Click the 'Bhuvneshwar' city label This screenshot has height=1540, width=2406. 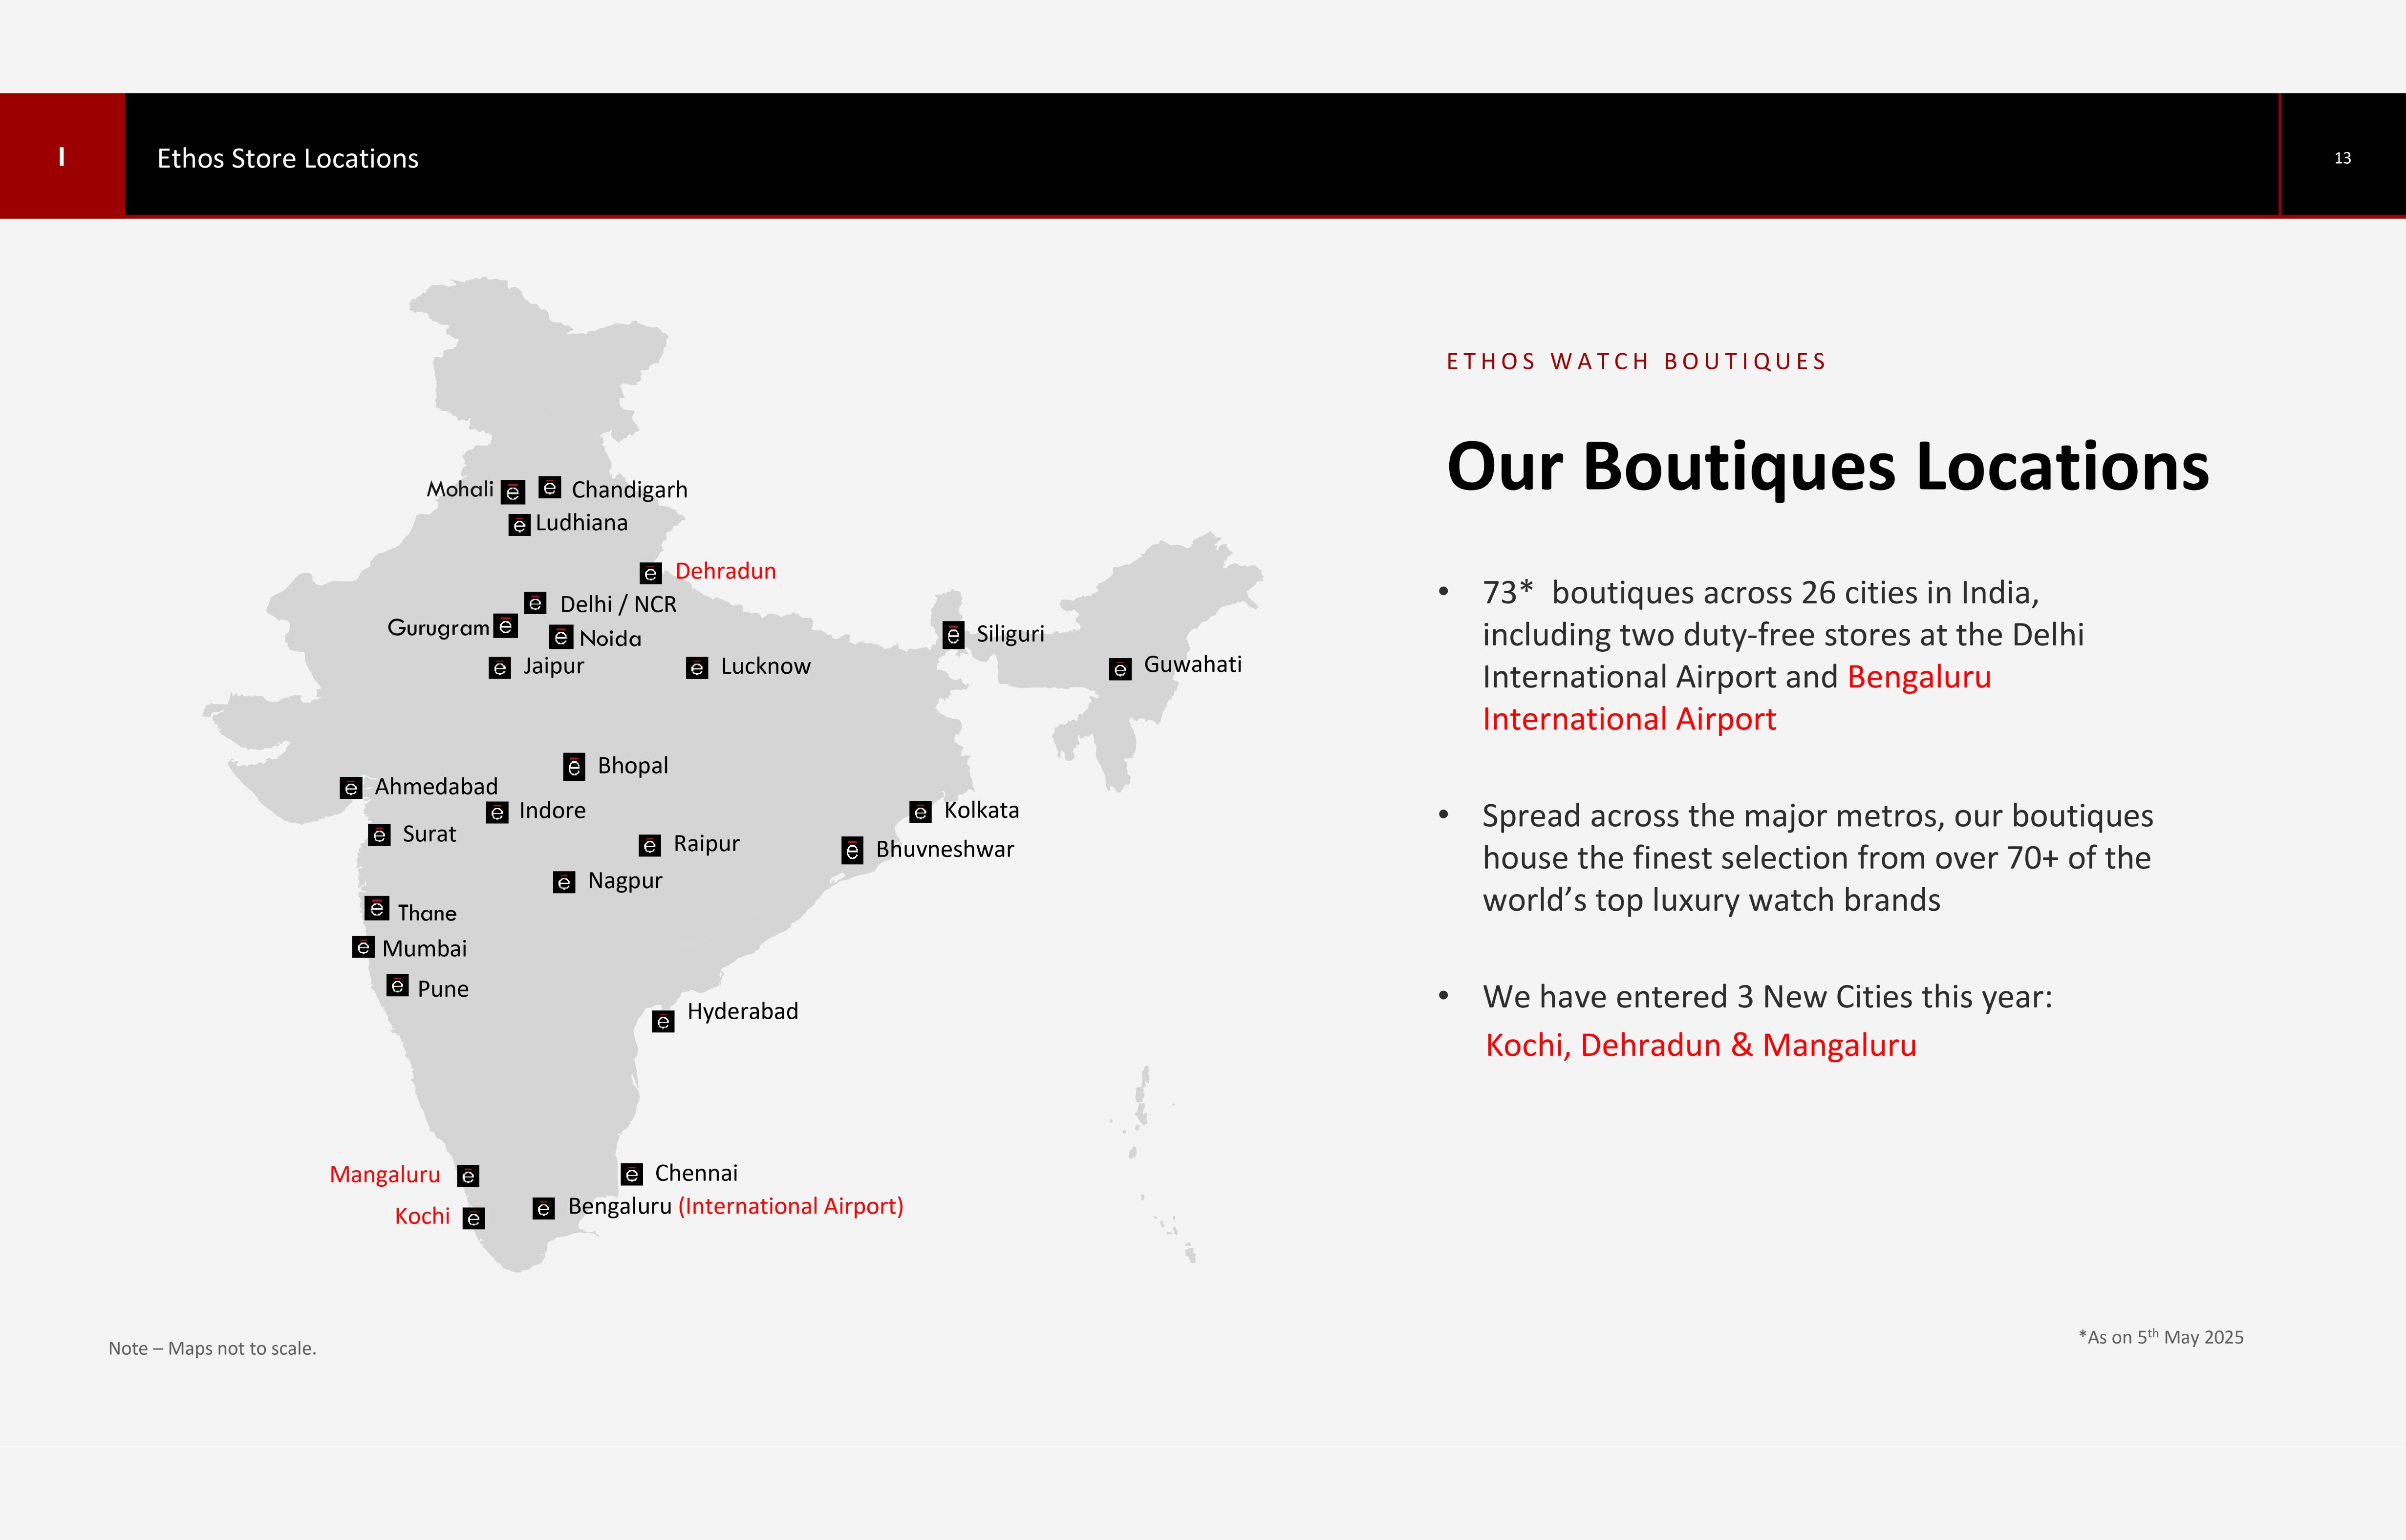[x=945, y=849]
